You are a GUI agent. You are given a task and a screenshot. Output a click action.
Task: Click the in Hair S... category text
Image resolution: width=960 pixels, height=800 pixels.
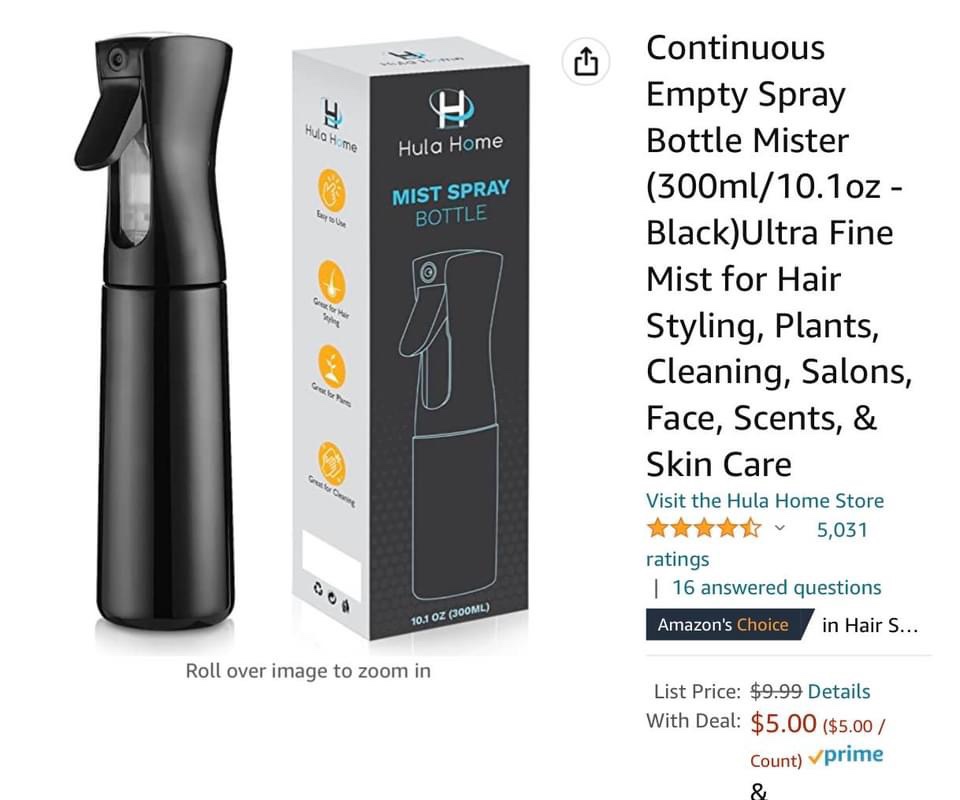coord(869,625)
